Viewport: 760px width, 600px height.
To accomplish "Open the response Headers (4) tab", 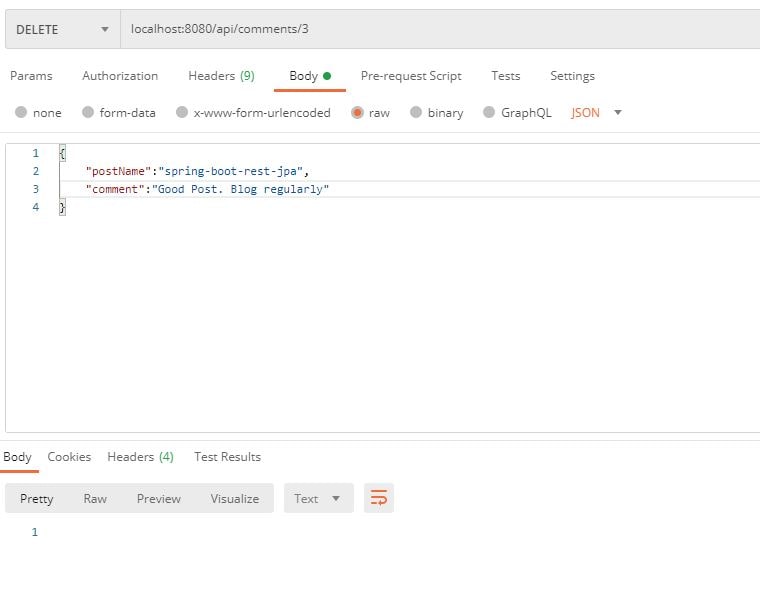I will click(x=141, y=457).
